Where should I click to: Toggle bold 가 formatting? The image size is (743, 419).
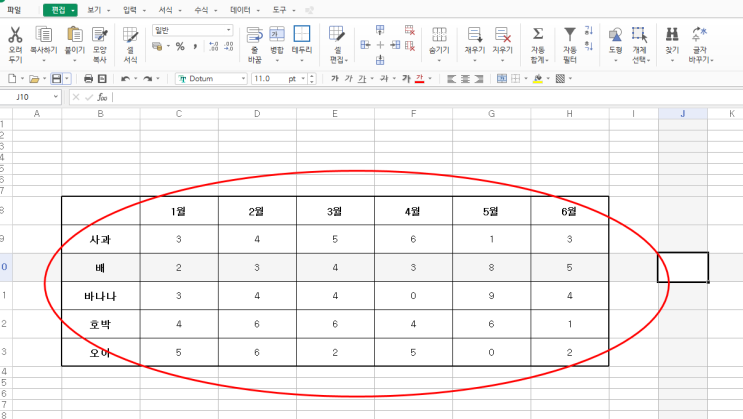(335, 79)
